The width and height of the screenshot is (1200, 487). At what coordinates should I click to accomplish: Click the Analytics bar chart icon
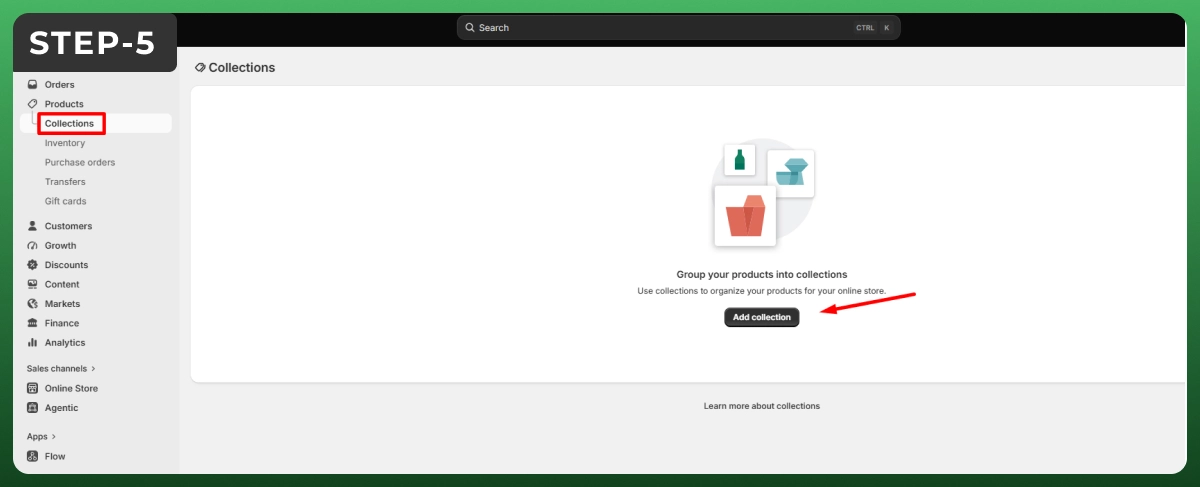tap(33, 343)
